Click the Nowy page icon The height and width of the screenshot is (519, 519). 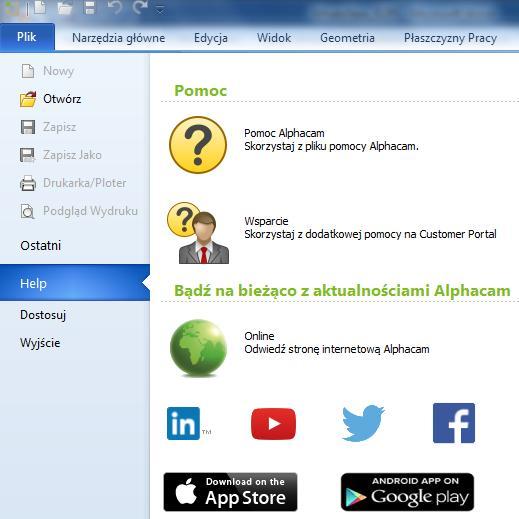28,71
